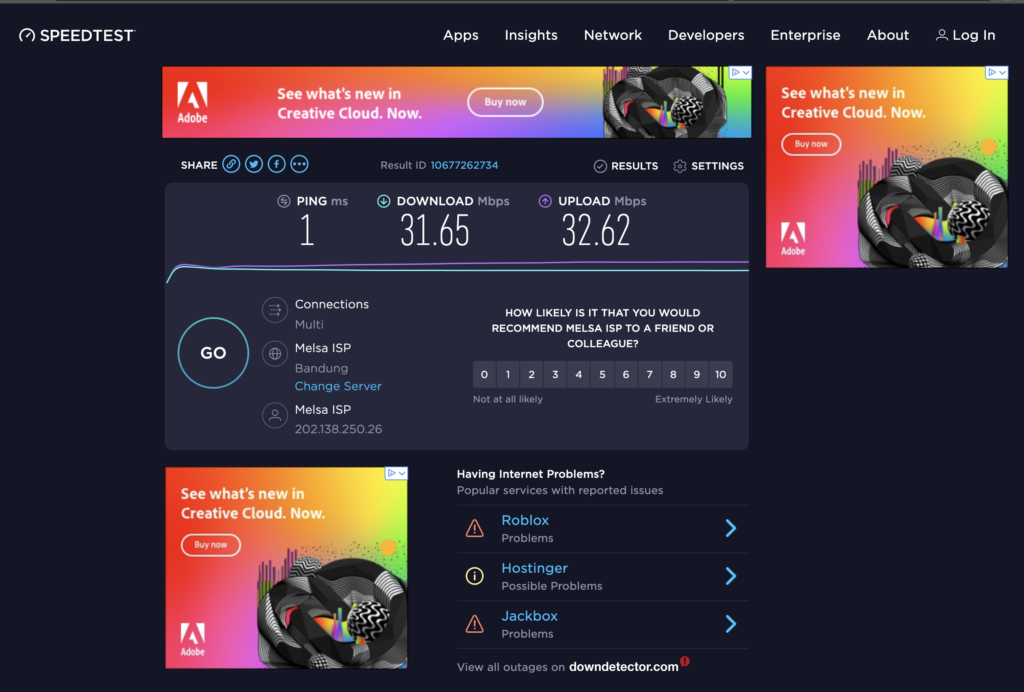Open the Roblox outage link
This screenshot has height=692, width=1024.
coord(525,520)
